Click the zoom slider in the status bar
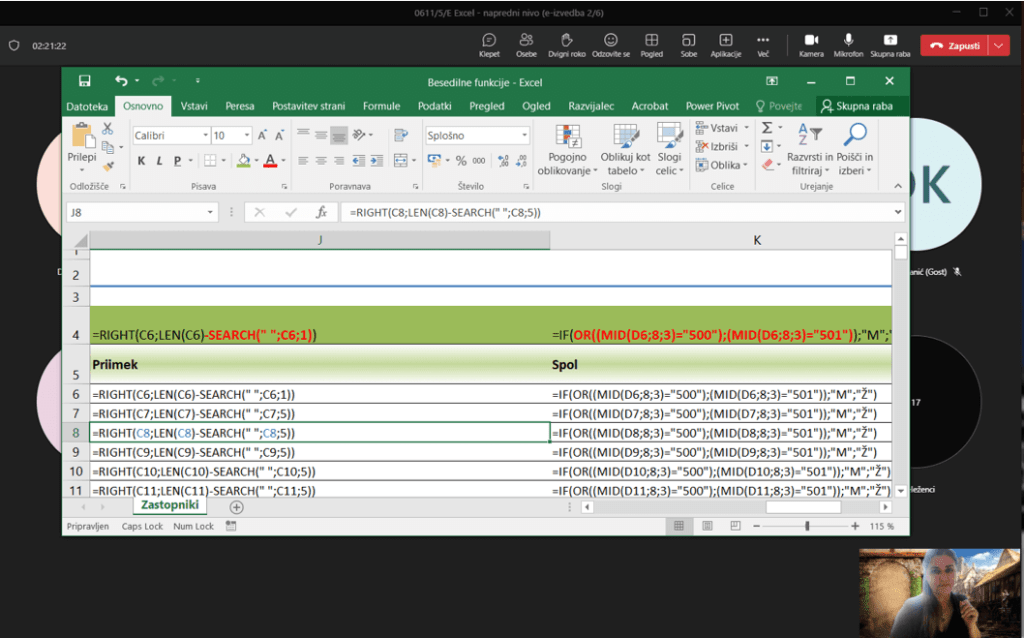This screenshot has width=1024, height=638. tap(808, 525)
